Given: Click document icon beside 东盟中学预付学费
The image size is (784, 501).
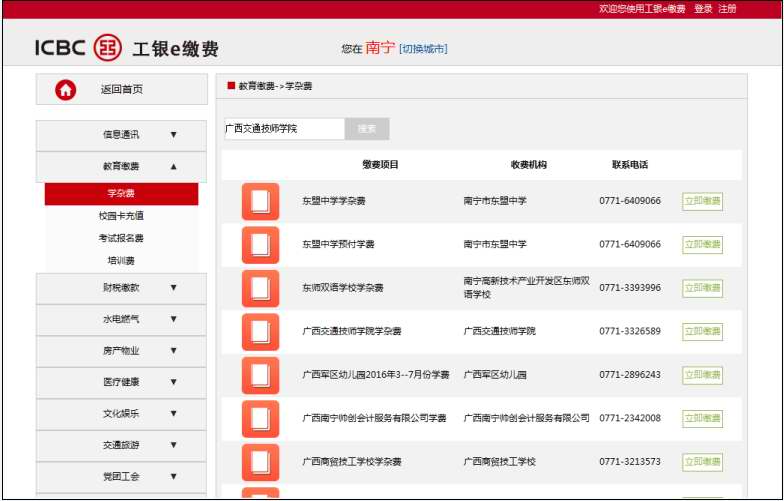Looking at the screenshot, I should (260, 245).
